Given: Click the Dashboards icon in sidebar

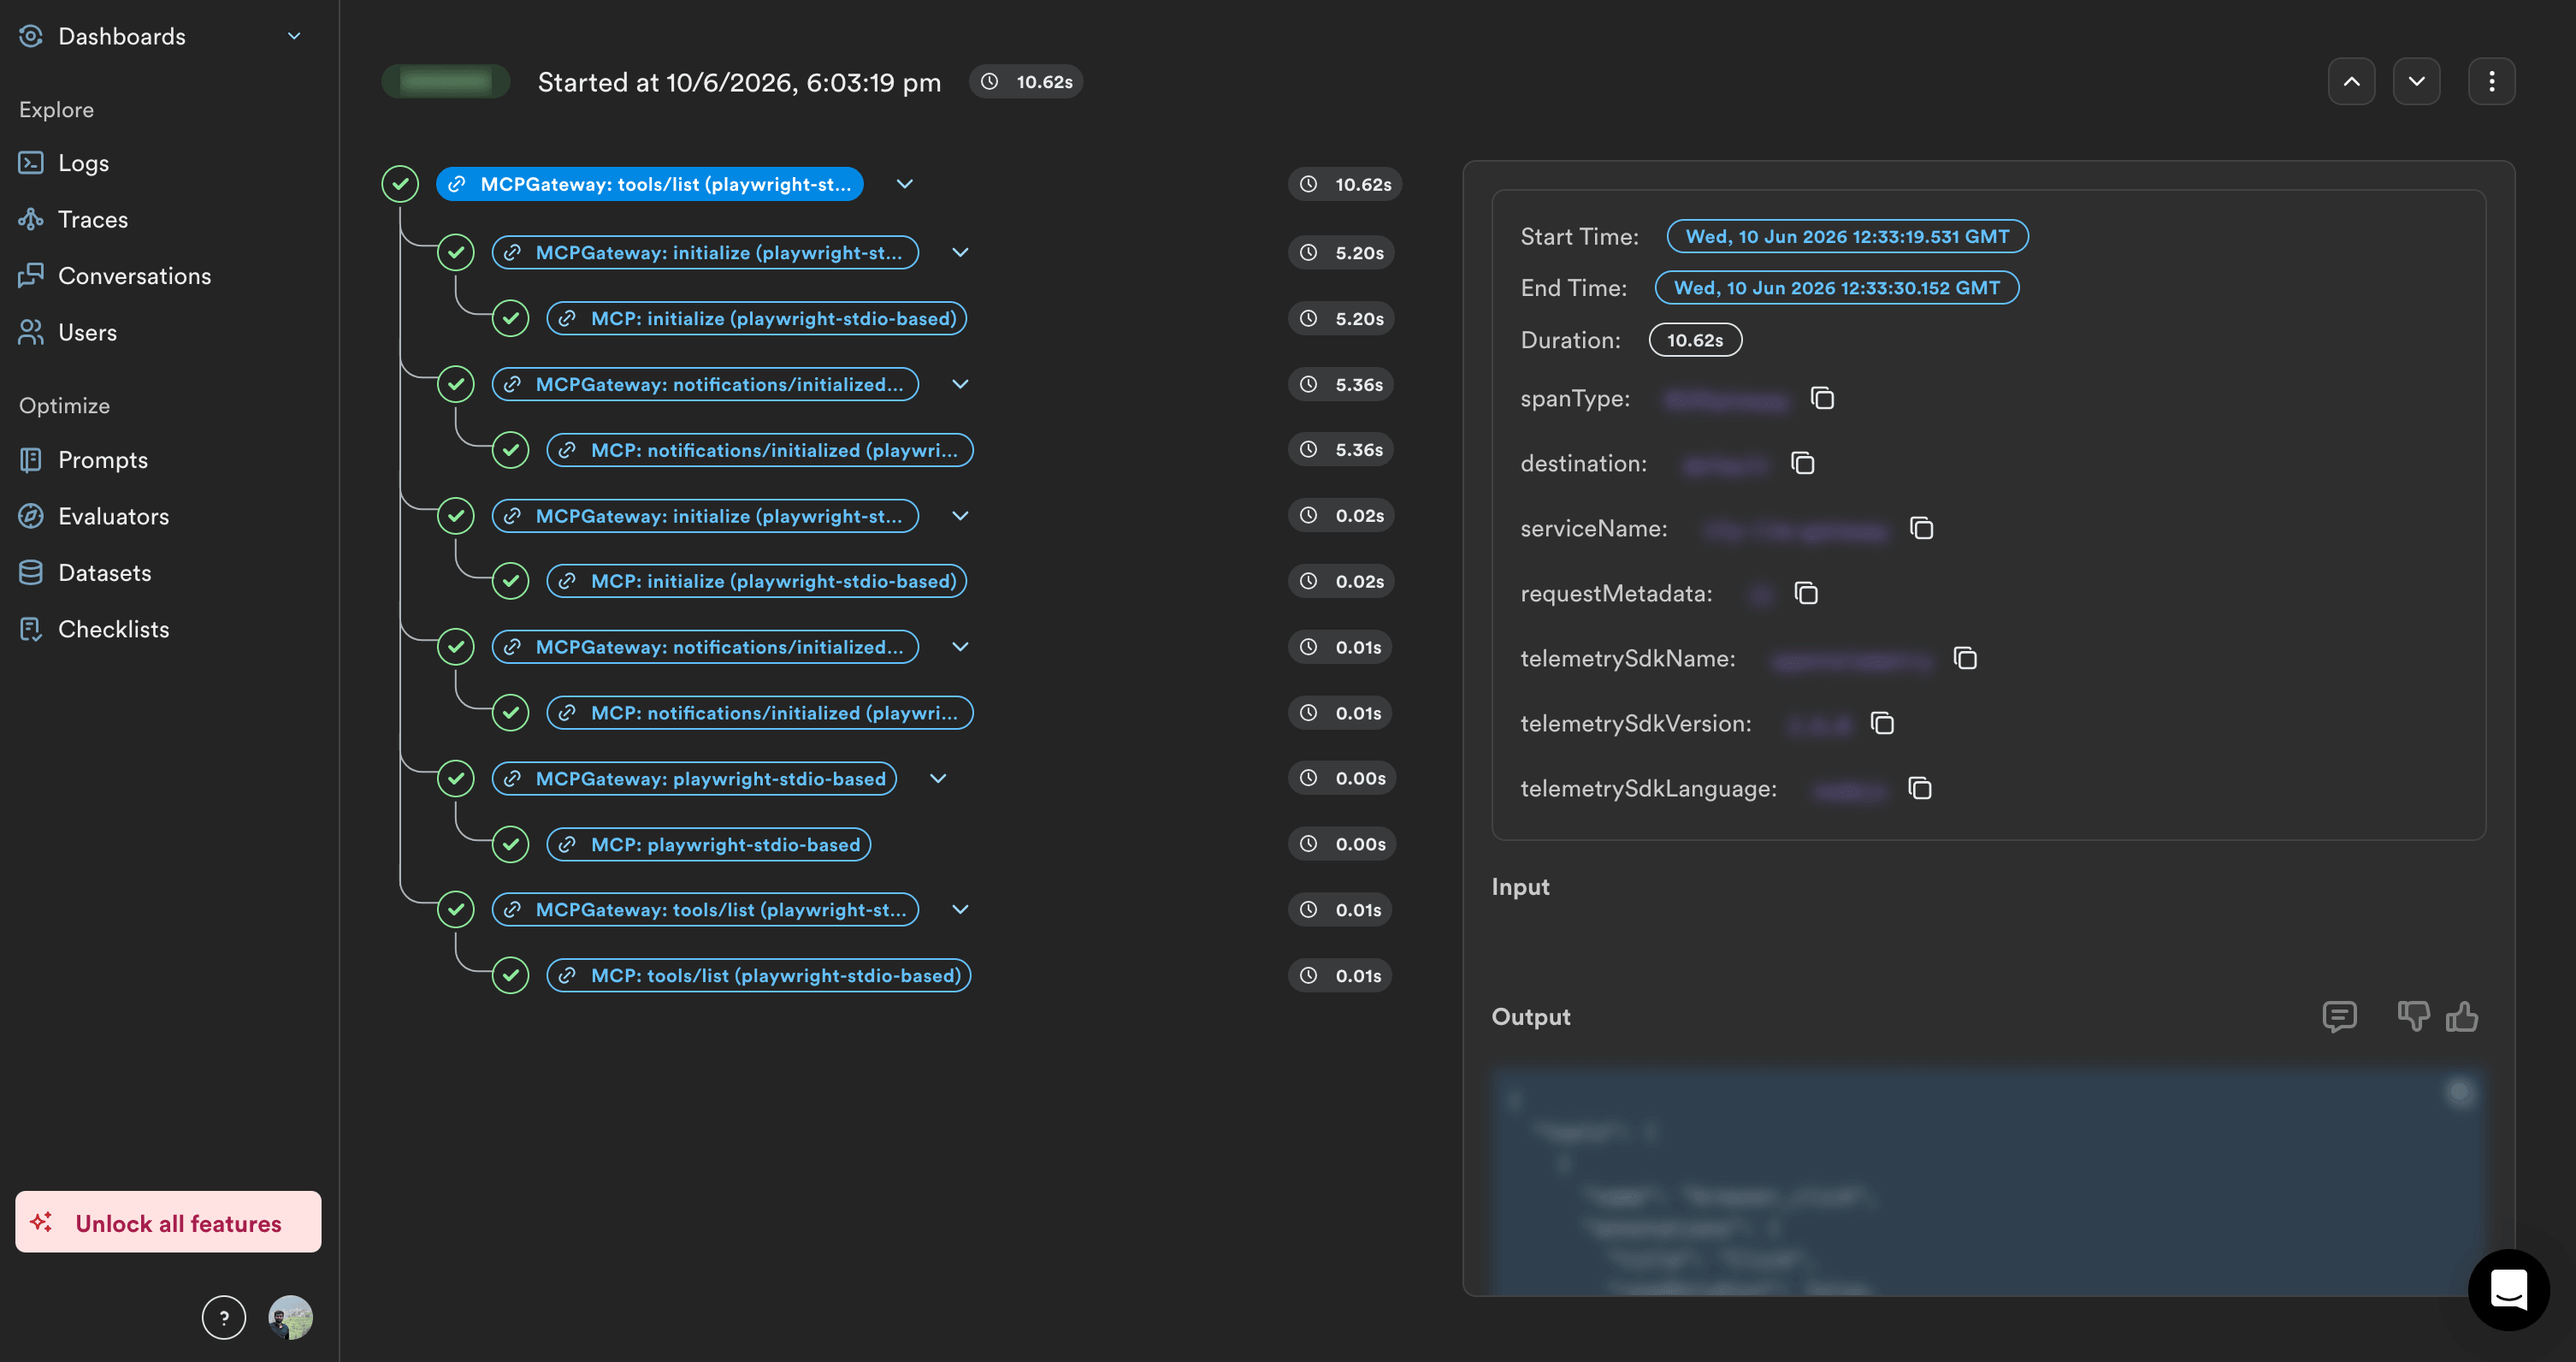Looking at the screenshot, I should pyautogui.click(x=31, y=36).
